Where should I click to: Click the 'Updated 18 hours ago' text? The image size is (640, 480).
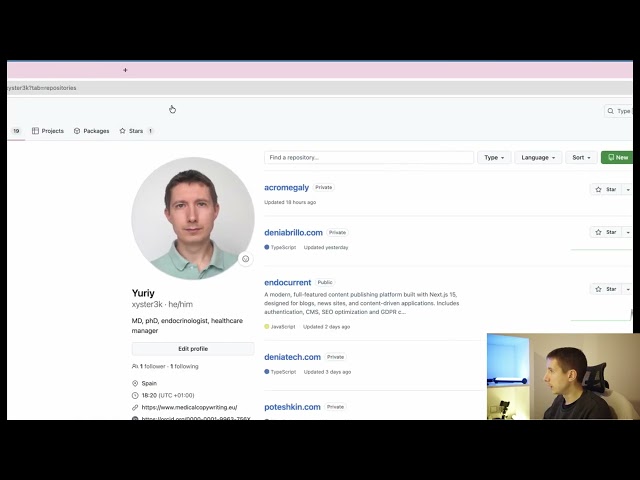(x=290, y=202)
